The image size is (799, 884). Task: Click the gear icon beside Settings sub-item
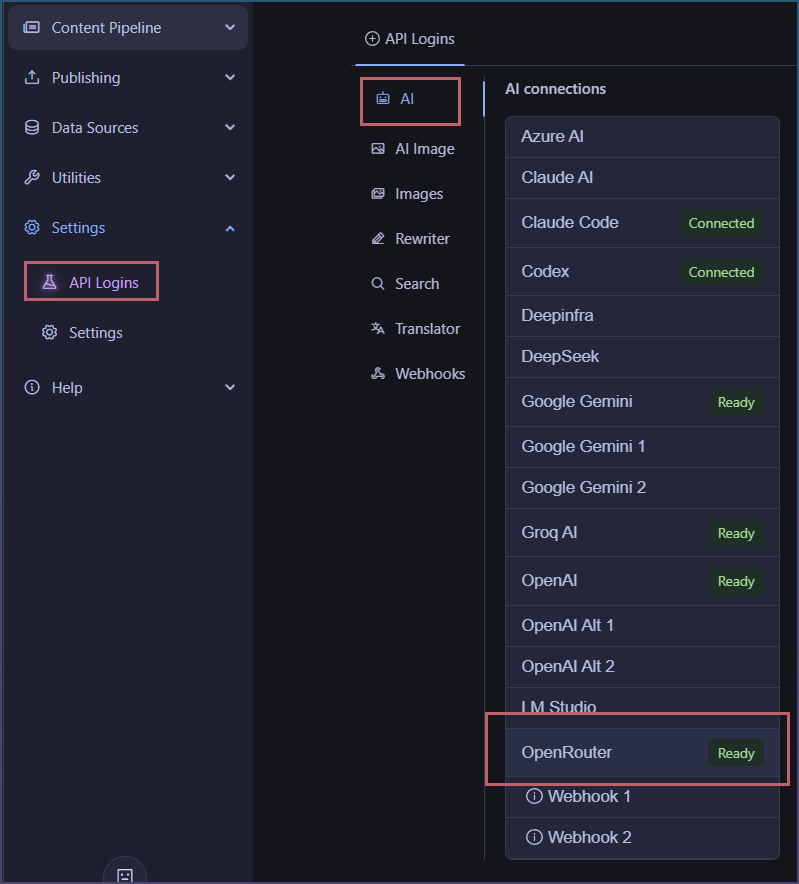click(50, 333)
